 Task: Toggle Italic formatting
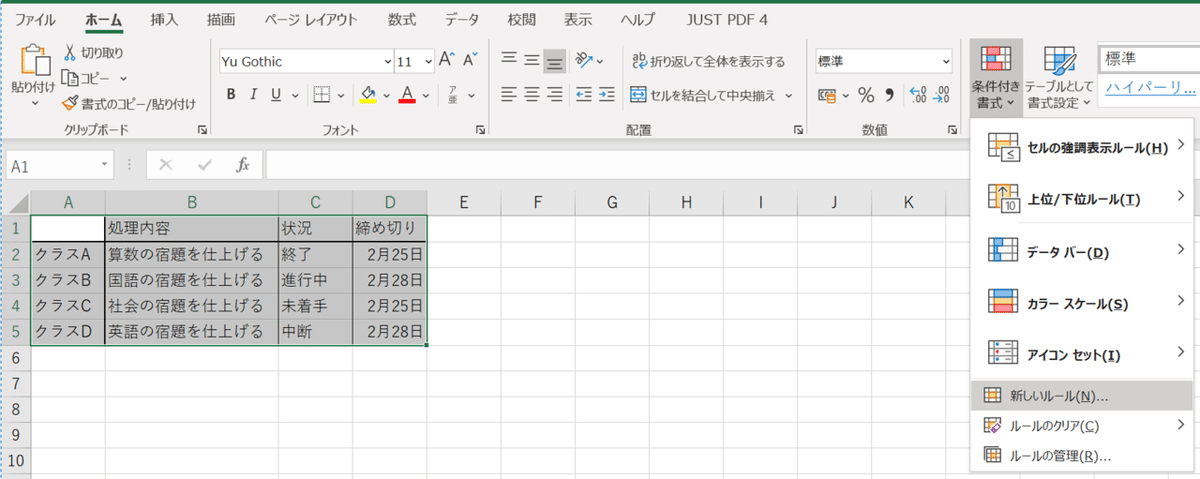tap(254, 95)
